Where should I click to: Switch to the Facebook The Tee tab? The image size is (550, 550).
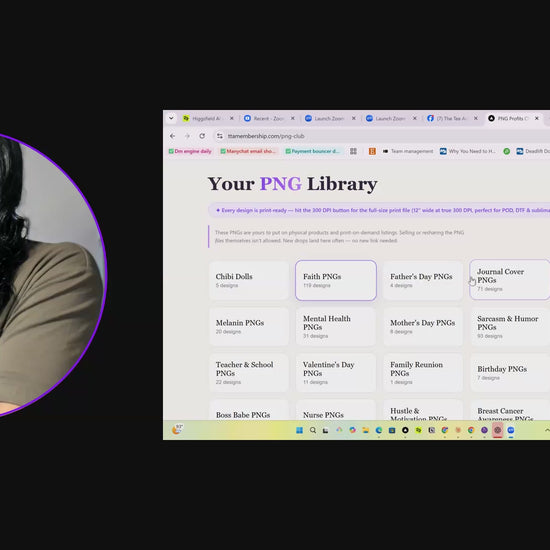451,119
